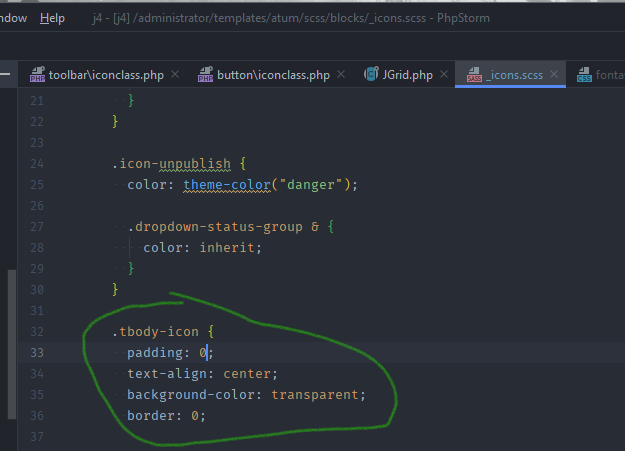Click the background-color property name
Viewport: 625px width, 451px height.
tap(191, 395)
